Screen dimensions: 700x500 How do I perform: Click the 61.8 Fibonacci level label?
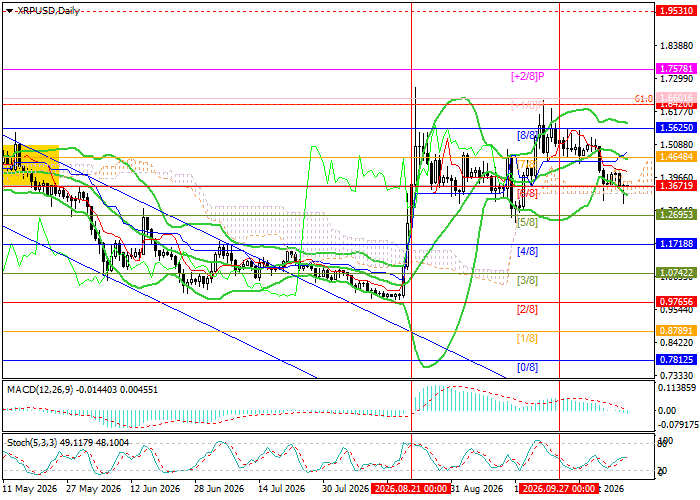tap(644, 98)
